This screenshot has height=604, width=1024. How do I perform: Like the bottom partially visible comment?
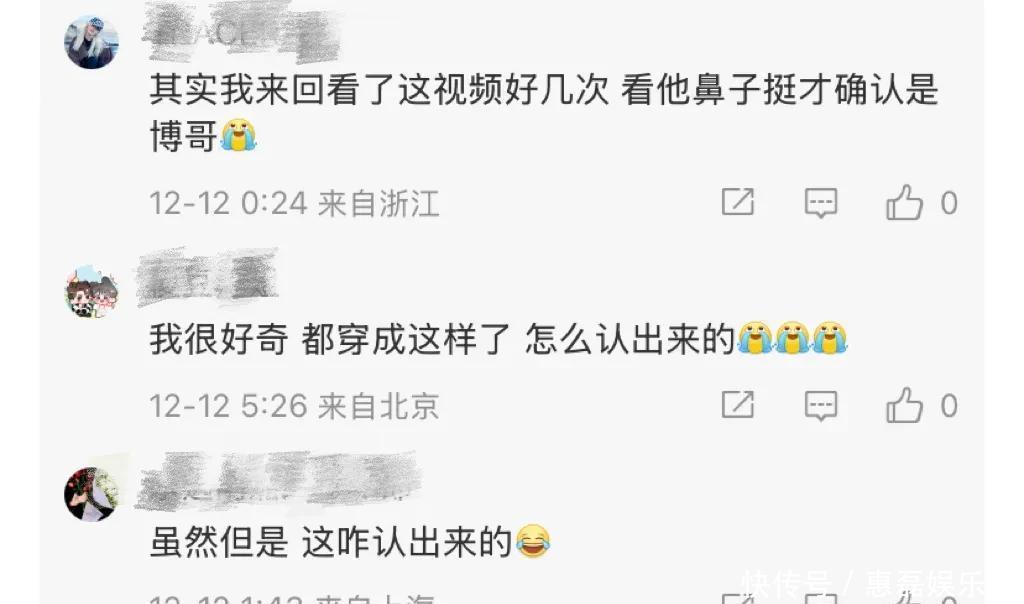[904, 597]
